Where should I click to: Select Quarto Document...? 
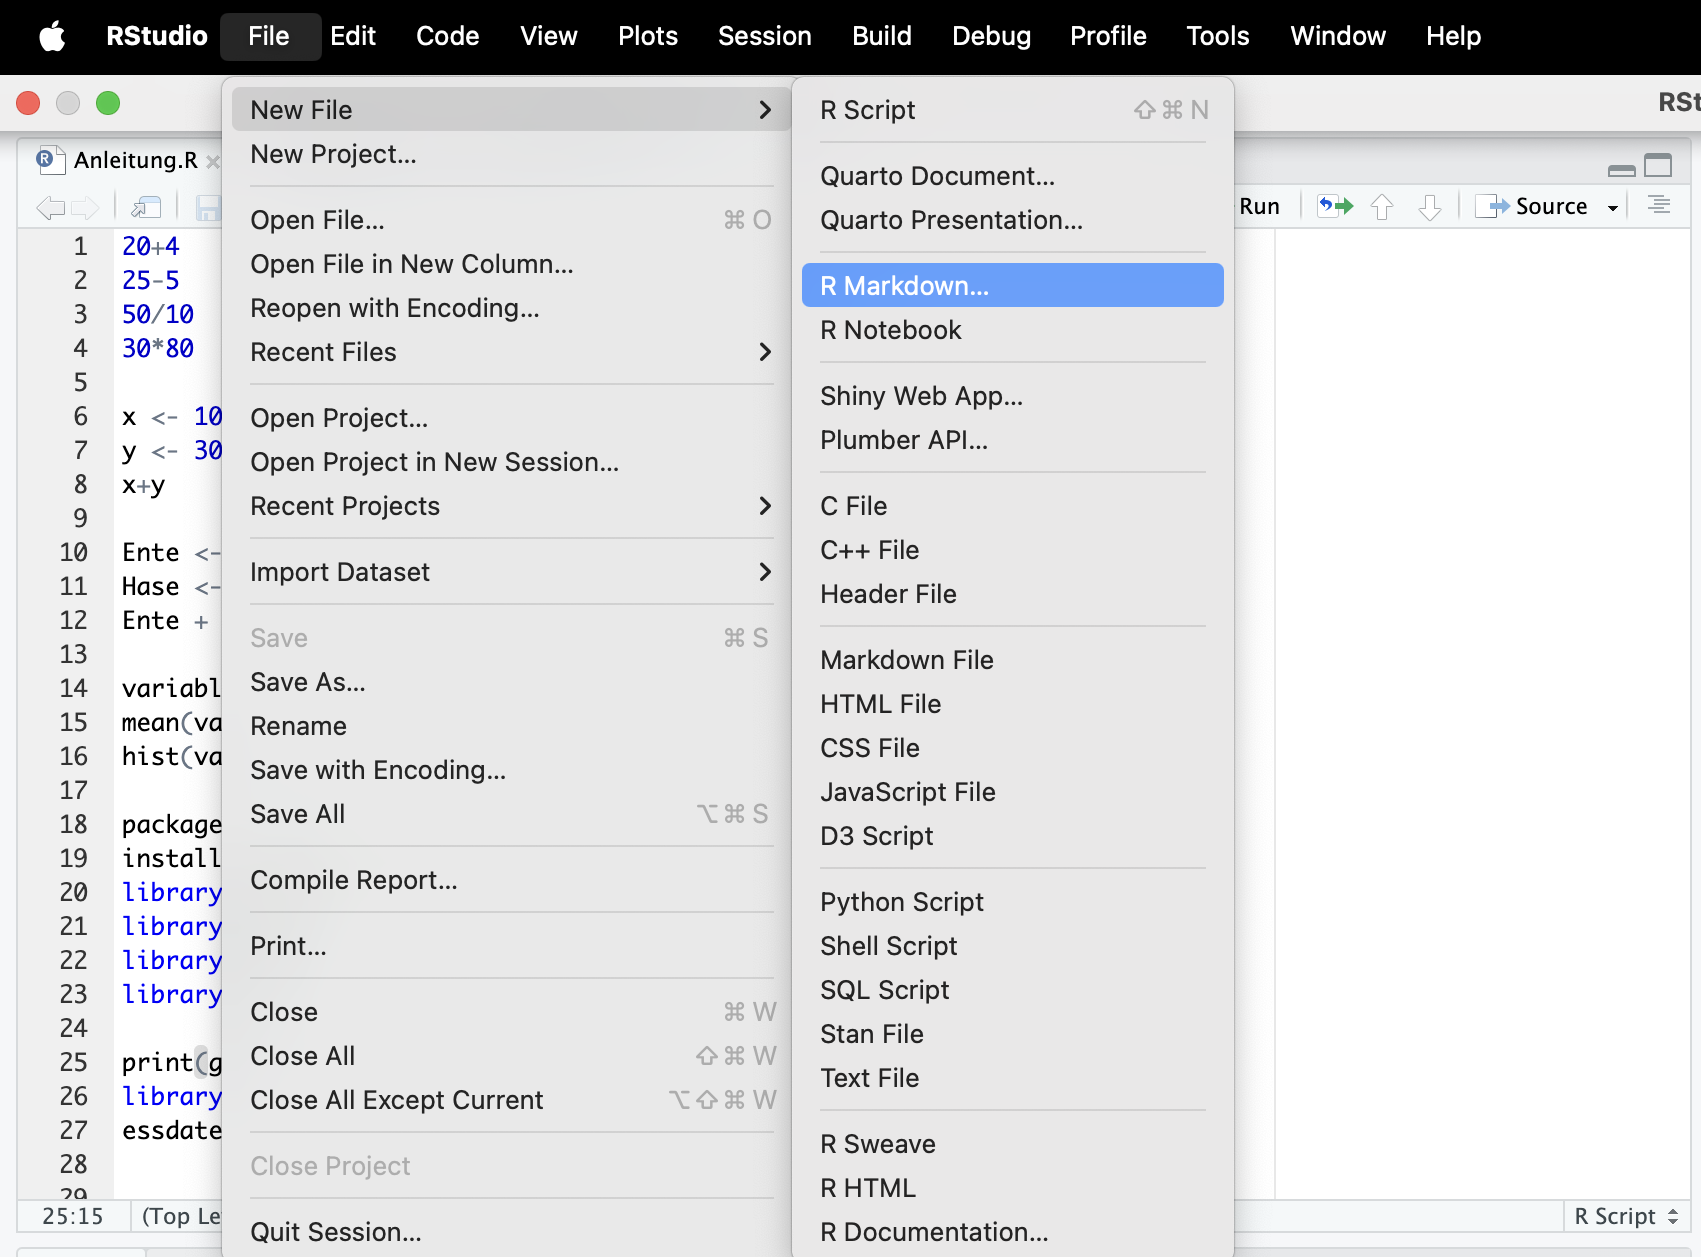(x=1013, y=176)
